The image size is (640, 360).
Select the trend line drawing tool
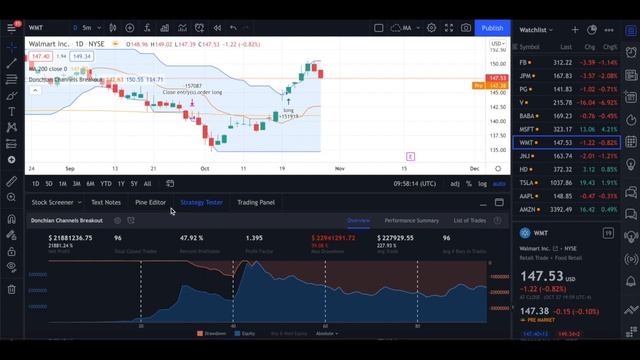11,63
